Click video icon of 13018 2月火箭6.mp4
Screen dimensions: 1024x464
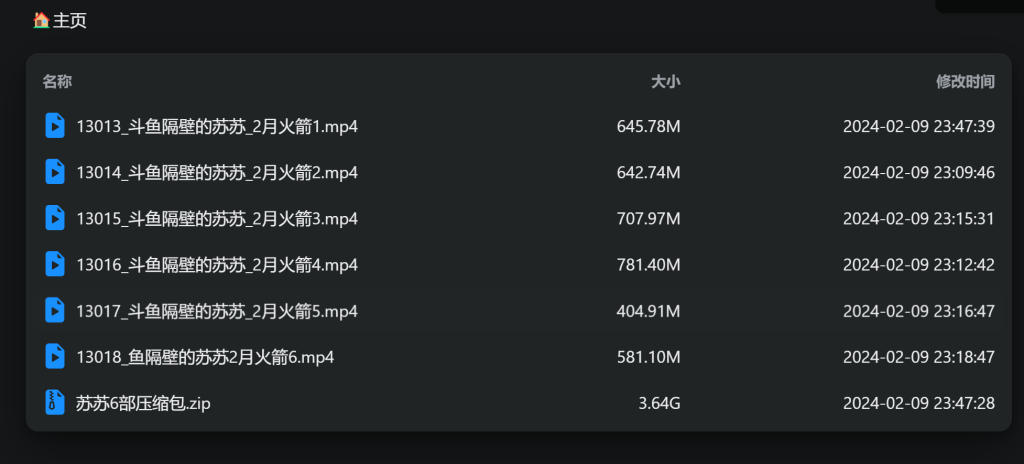pos(55,356)
